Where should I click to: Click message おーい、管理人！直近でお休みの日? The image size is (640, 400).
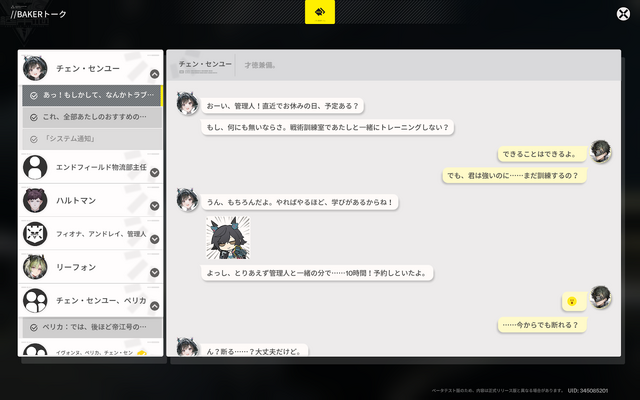click(x=282, y=106)
